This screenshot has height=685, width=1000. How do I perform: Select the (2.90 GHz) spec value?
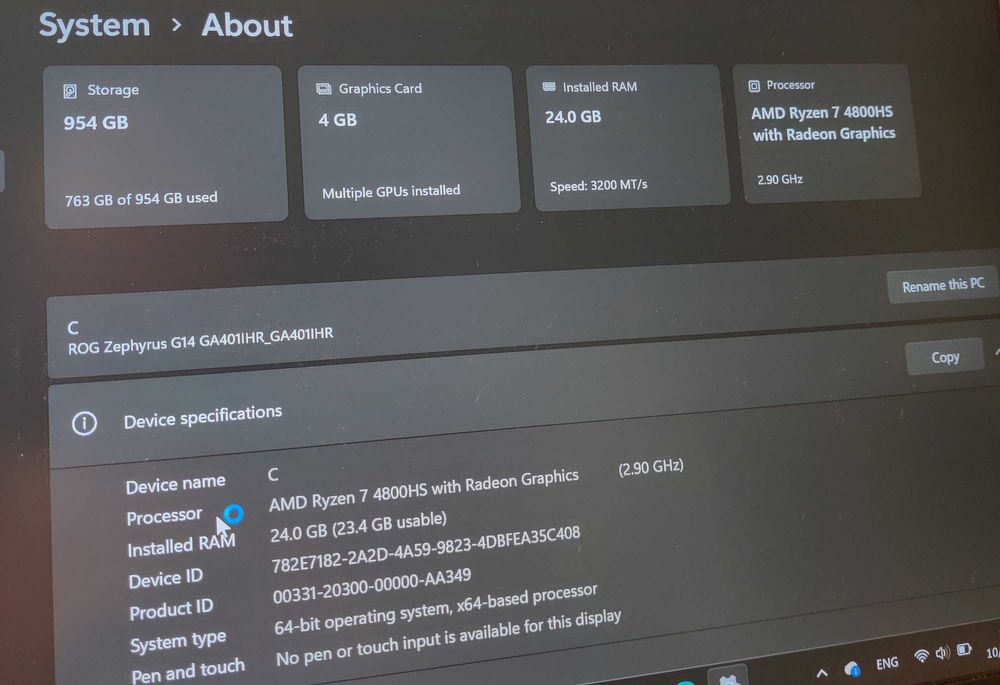click(651, 467)
